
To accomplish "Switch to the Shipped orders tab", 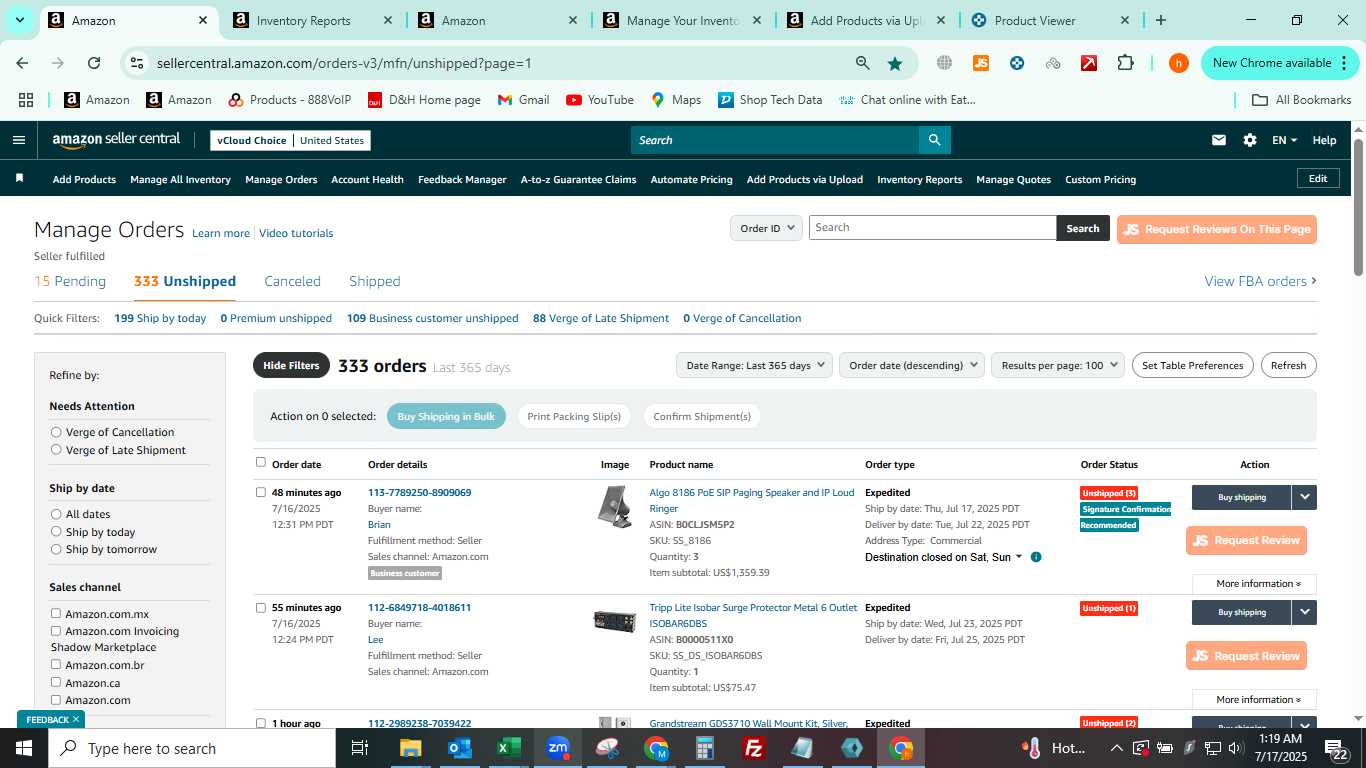I will 375,281.
